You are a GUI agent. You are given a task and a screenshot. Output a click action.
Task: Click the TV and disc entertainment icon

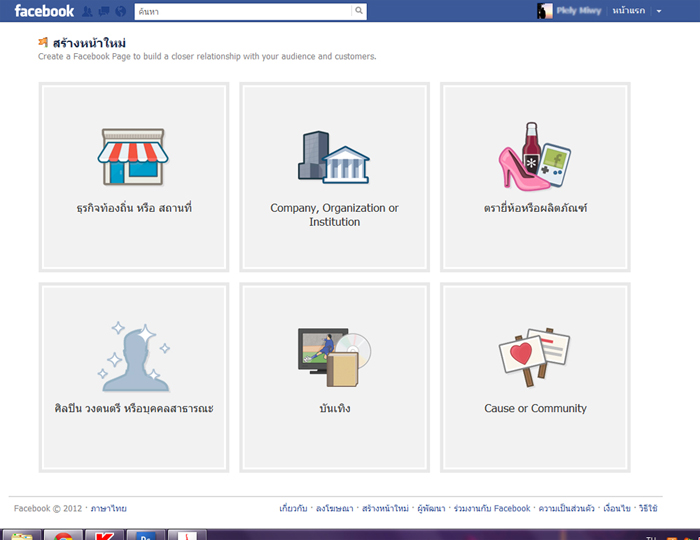coord(334,357)
